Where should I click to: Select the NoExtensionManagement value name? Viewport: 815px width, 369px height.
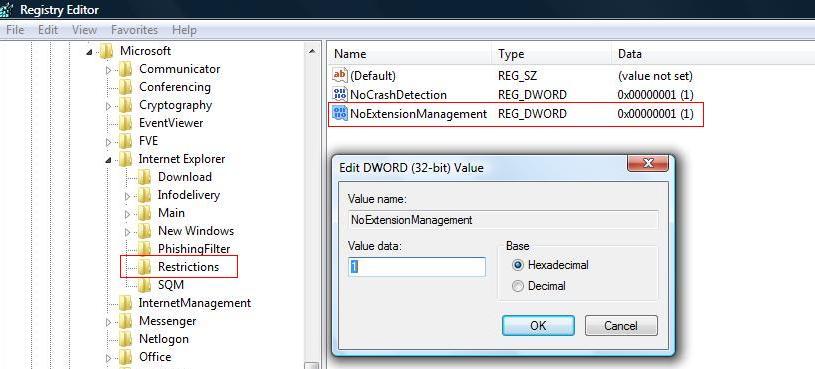point(418,113)
